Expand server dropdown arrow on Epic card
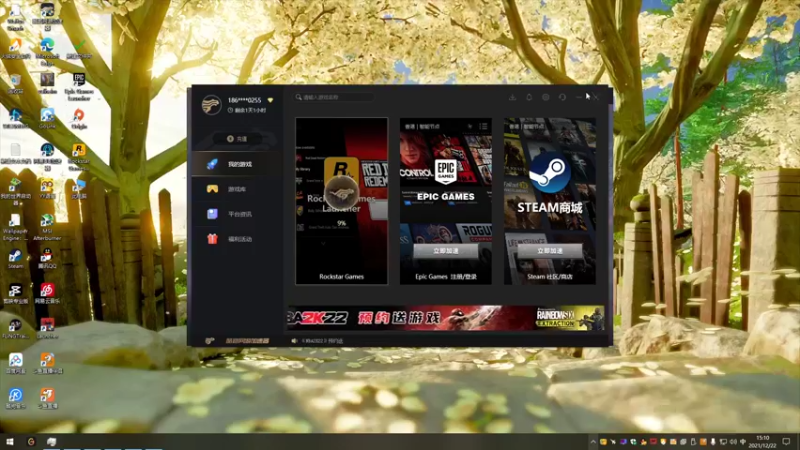This screenshot has width=800, height=450. click(x=470, y=126)
